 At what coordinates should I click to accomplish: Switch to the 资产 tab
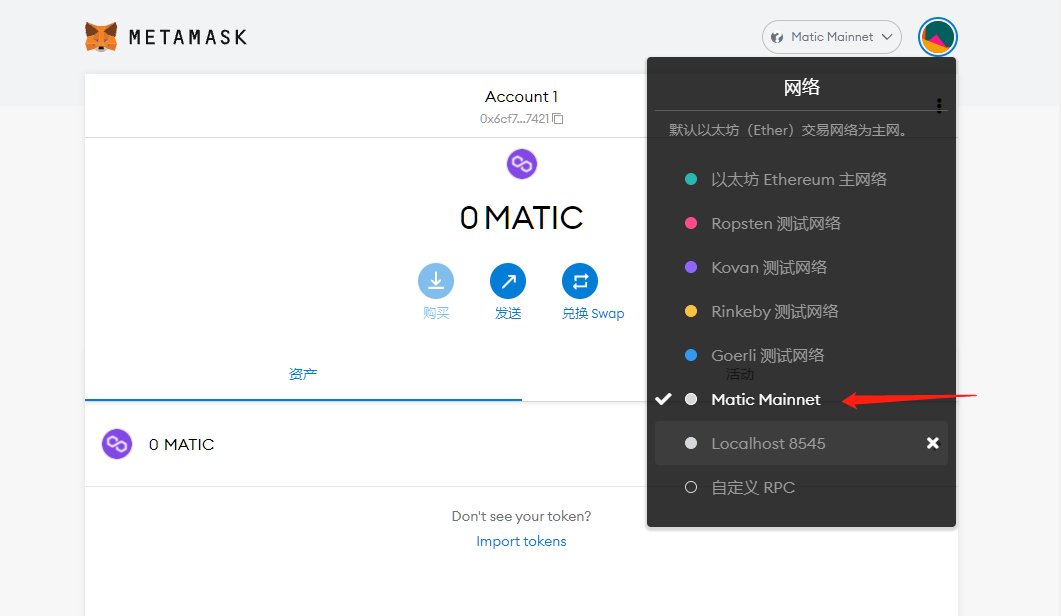click(x=303, y=374)
